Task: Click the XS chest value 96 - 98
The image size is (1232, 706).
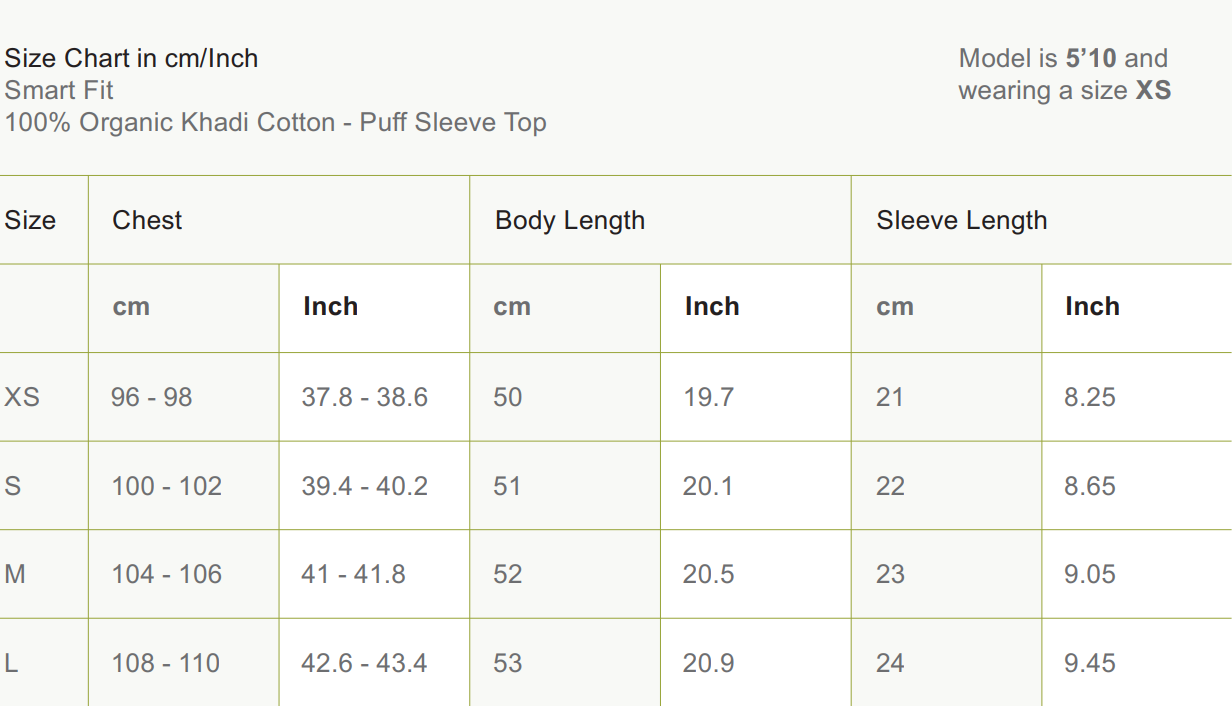Action: 151,397
